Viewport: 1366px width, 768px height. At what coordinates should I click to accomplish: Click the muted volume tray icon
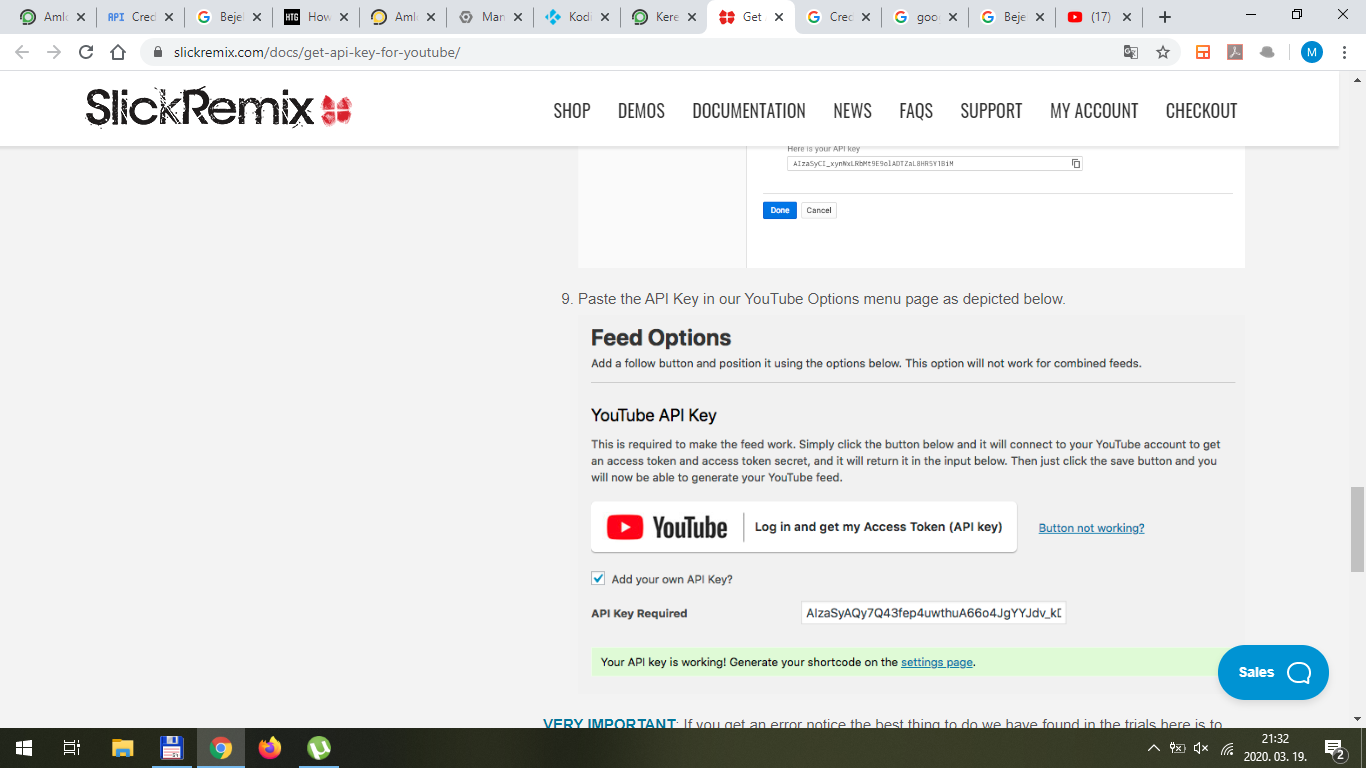[x=1202, y=748]
